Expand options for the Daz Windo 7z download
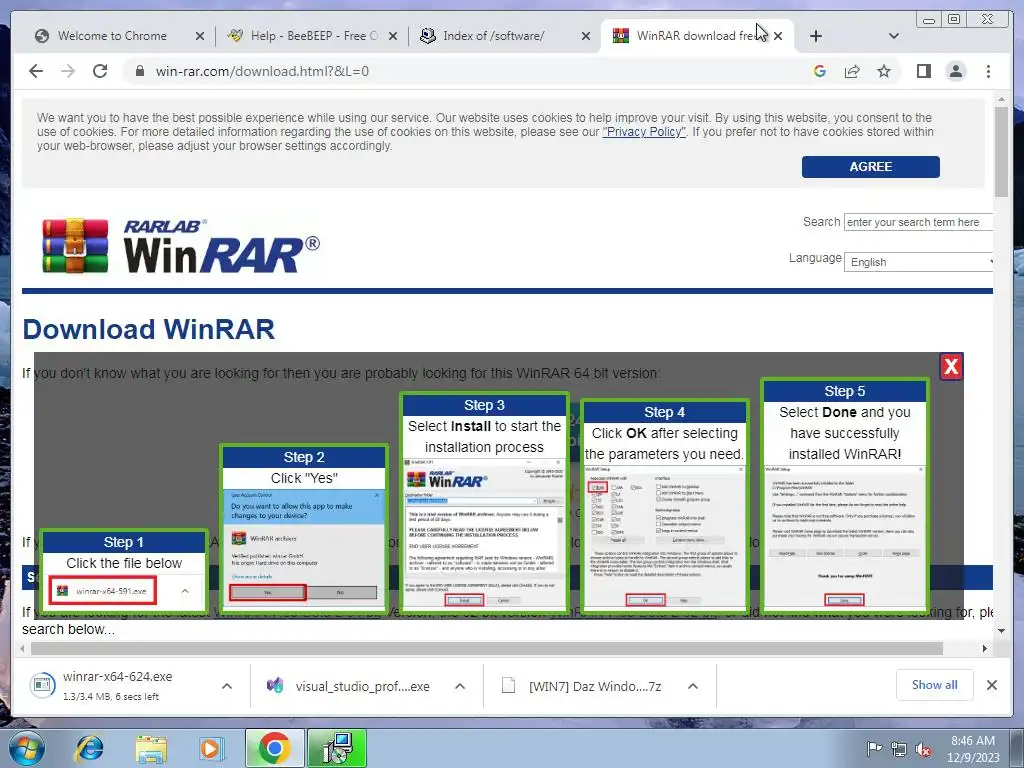This screenshot has height=768, width=1024. pos(693,686)
